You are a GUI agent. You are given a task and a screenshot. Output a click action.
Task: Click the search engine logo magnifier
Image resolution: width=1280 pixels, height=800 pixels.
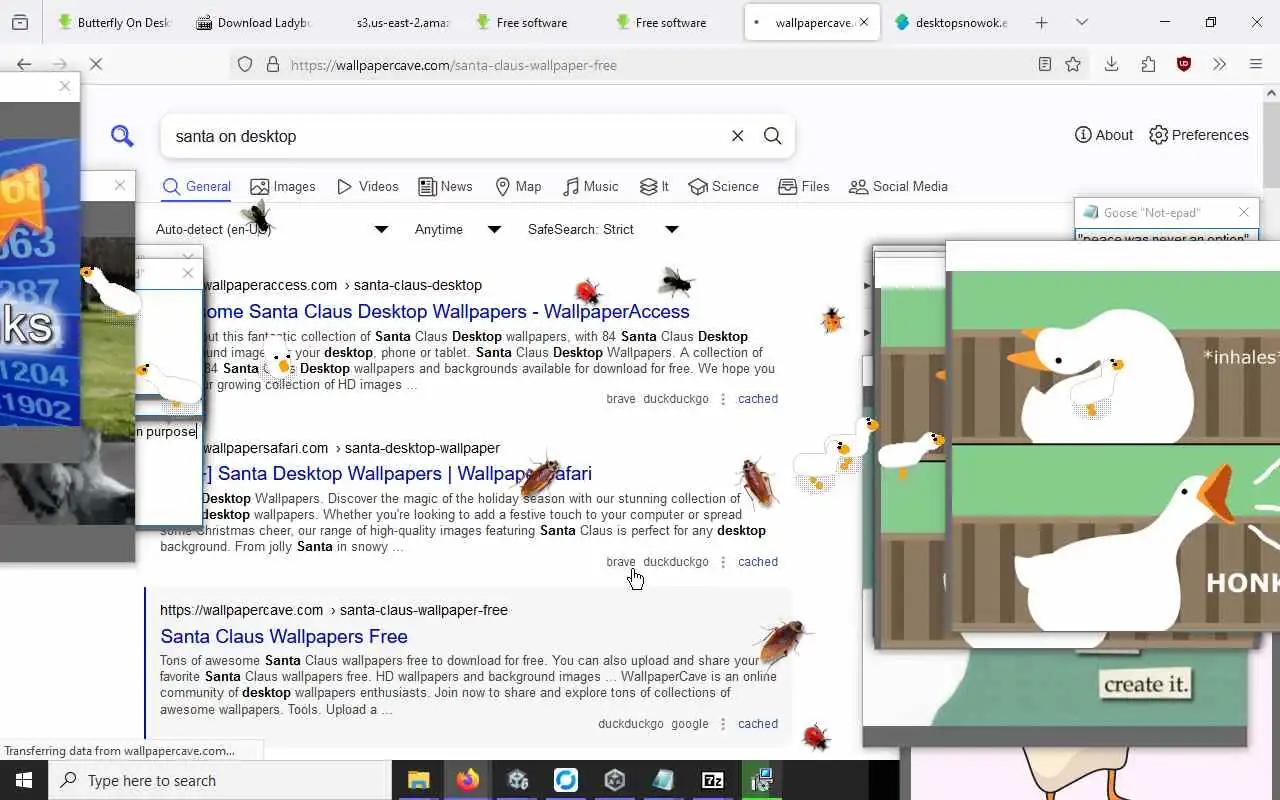point(122,136)
